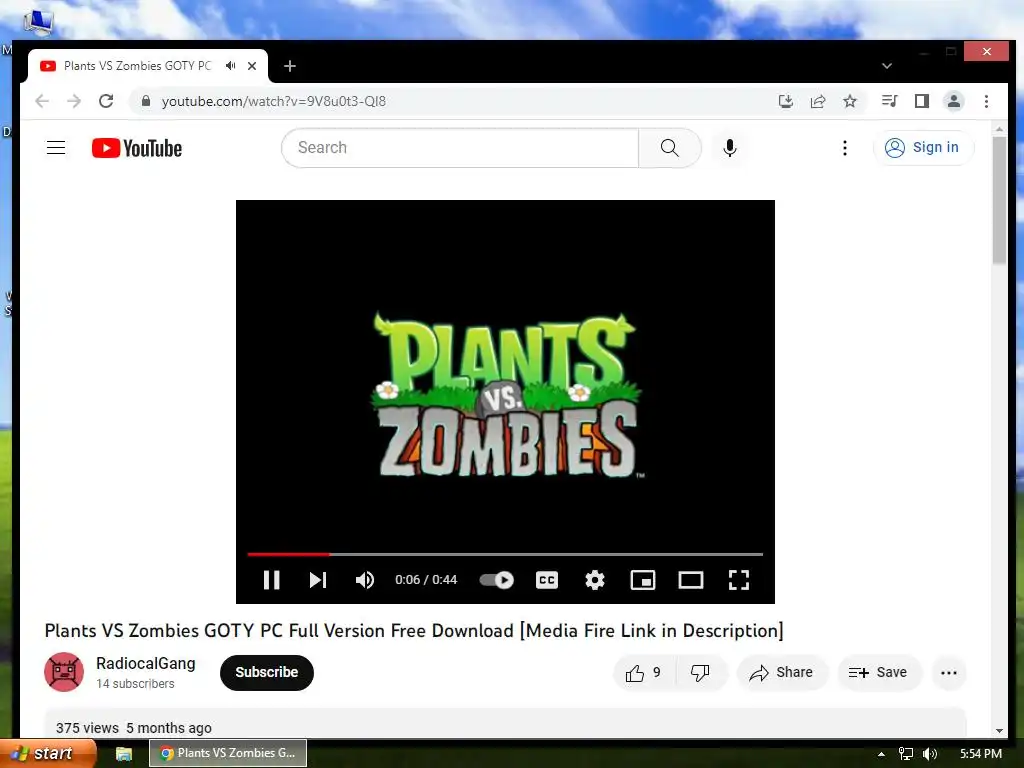
Task: Skip to the next video
Action: tap(318, 580)
